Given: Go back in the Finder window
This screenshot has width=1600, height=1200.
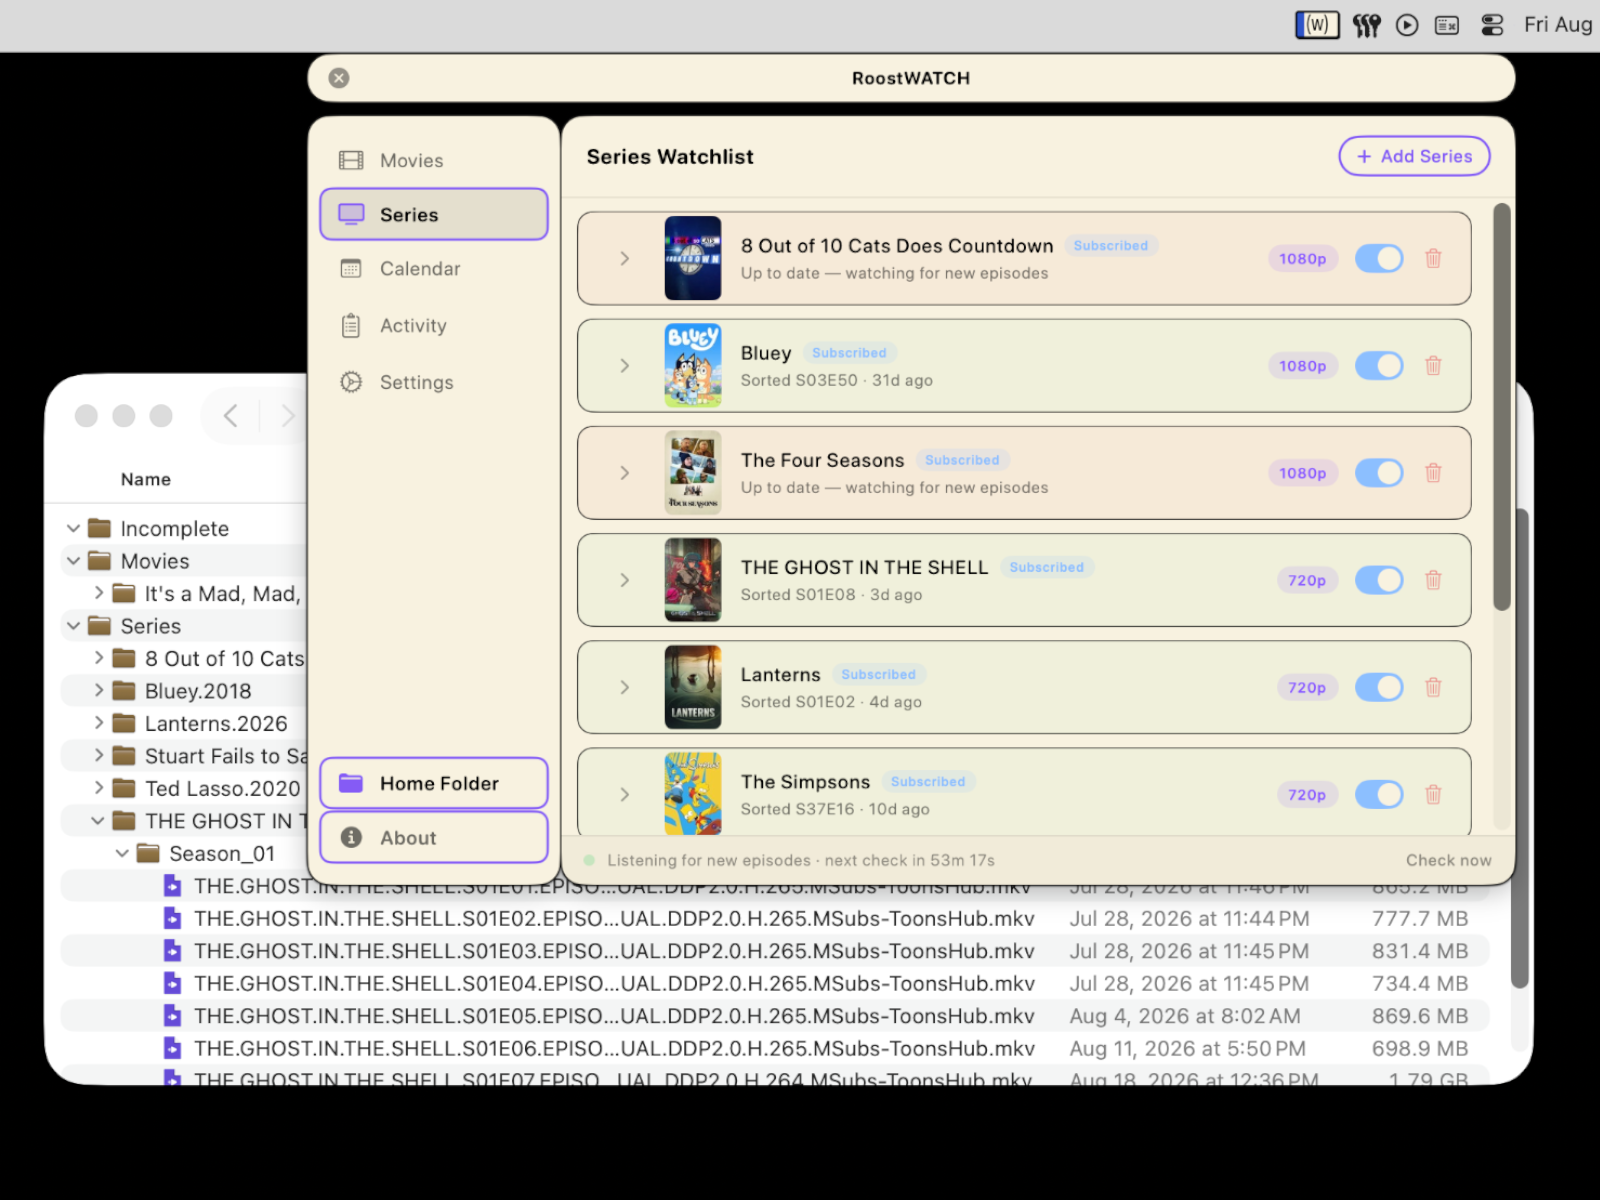Looking at the screenshot, I should [x=231, y=415].
